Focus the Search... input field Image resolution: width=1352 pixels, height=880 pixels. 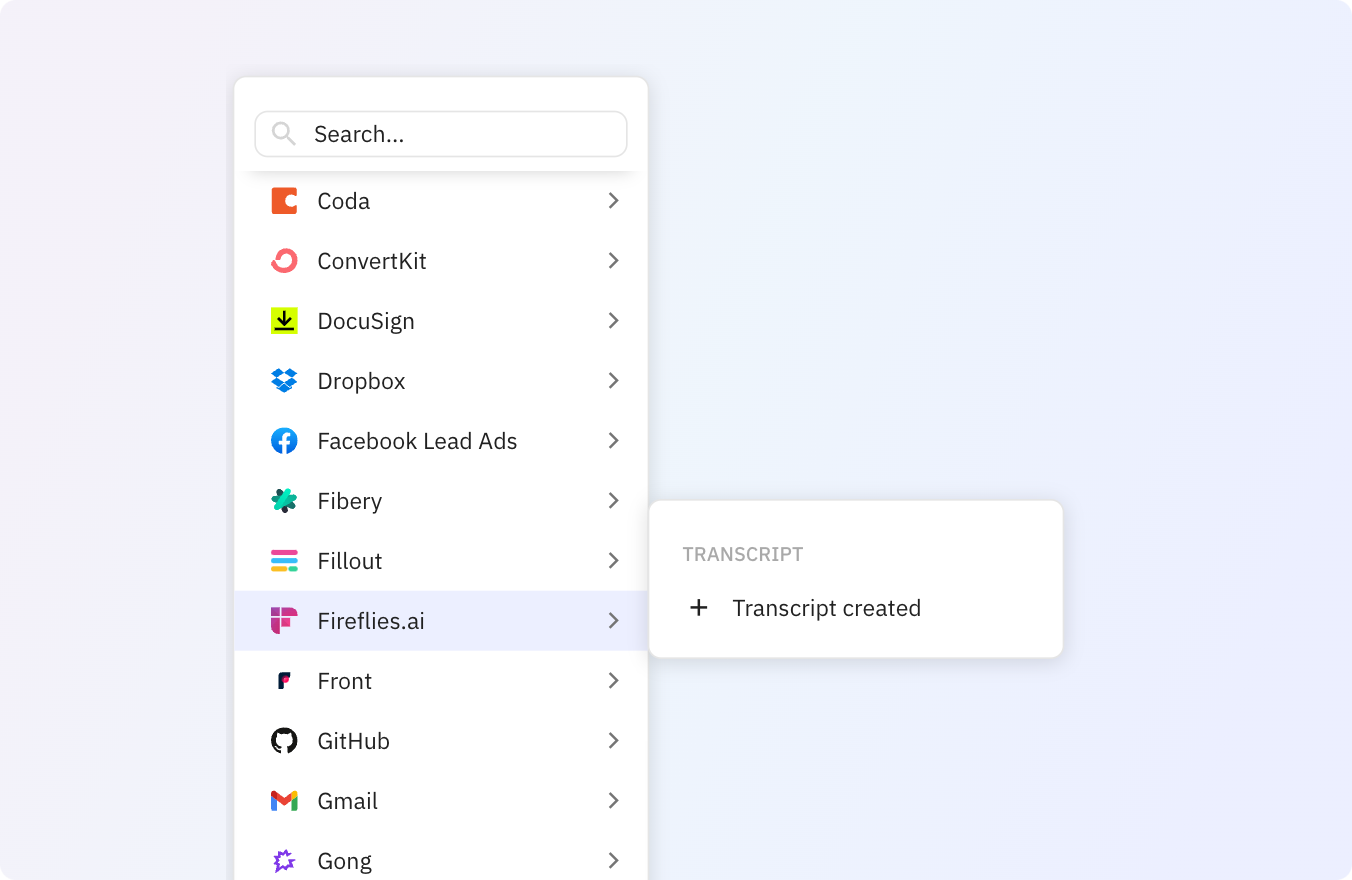(x=441, y=134)
